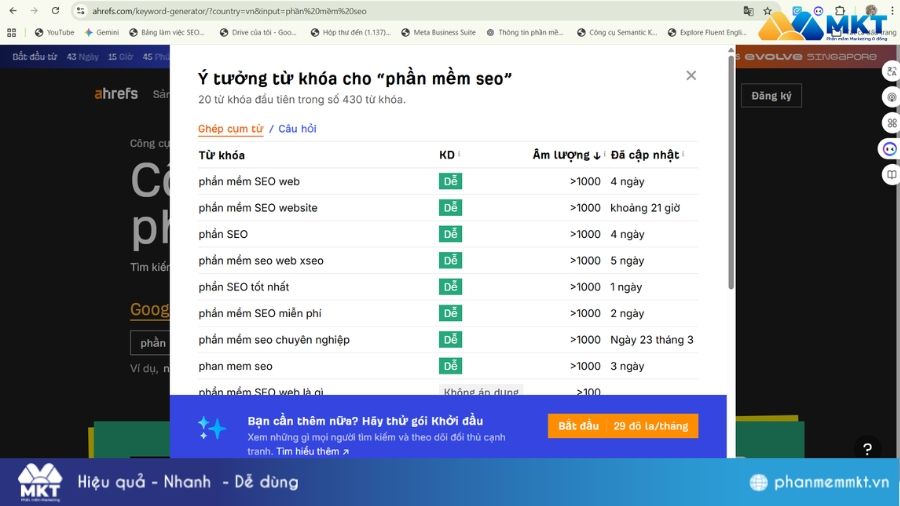
Task: Click the address bar URL
Action: coord(229,11)
